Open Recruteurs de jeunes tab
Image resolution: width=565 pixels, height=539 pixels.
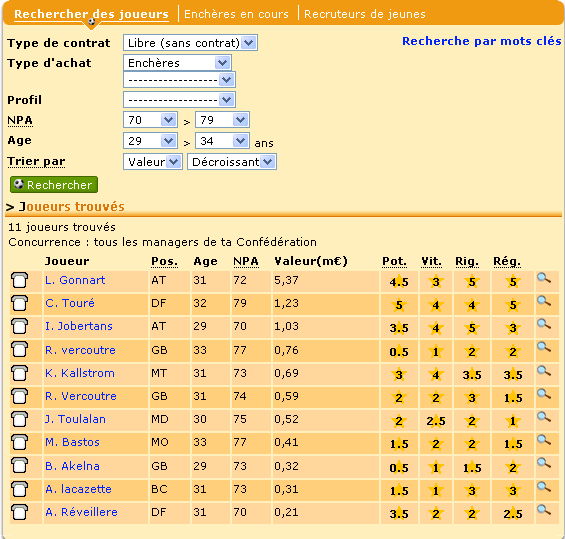coord(365,14)
